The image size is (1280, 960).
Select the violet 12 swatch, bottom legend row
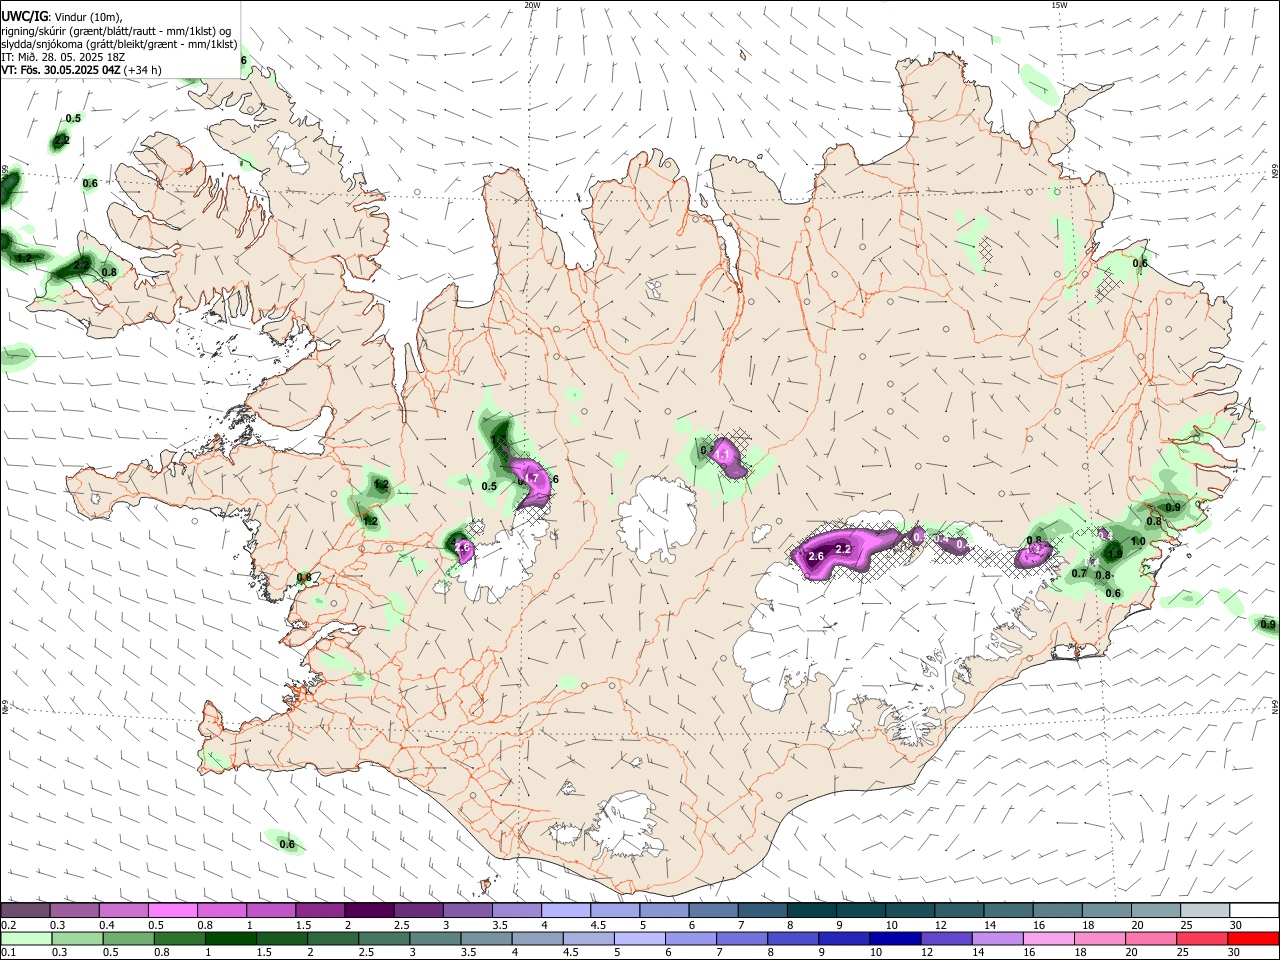(x=947, y=938)
